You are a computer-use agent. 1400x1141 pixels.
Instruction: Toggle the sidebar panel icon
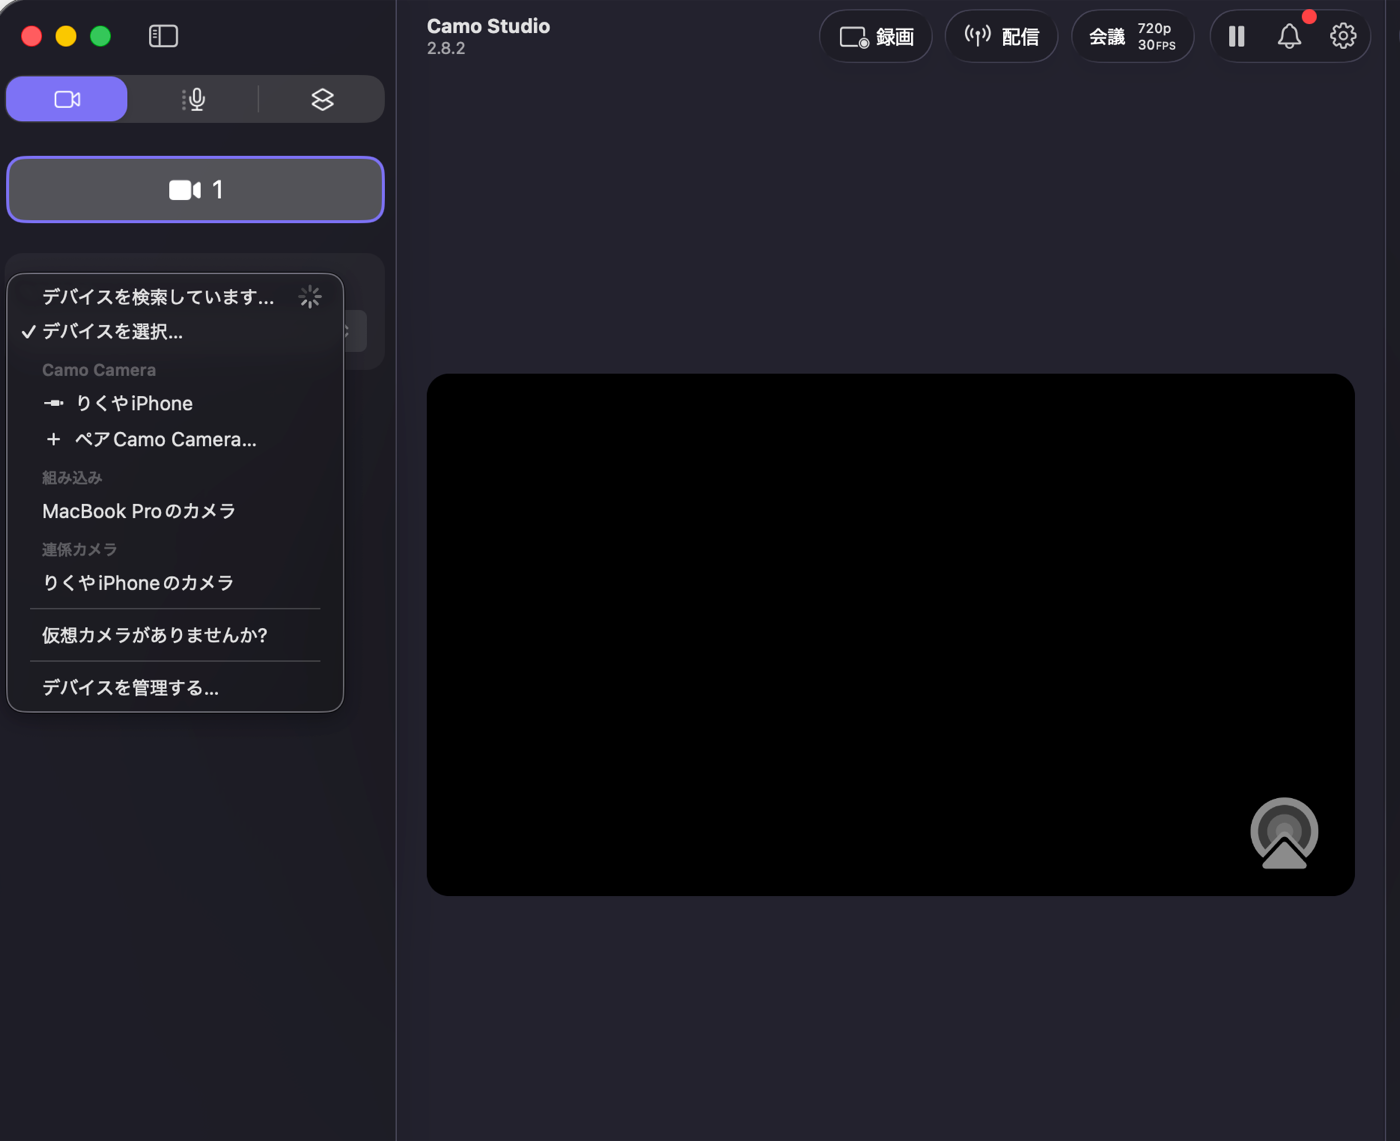point(163,36)
